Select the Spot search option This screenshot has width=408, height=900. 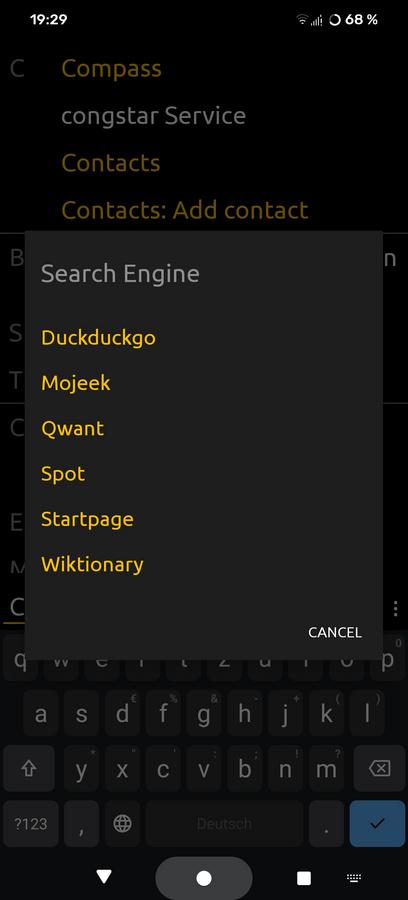63,474
